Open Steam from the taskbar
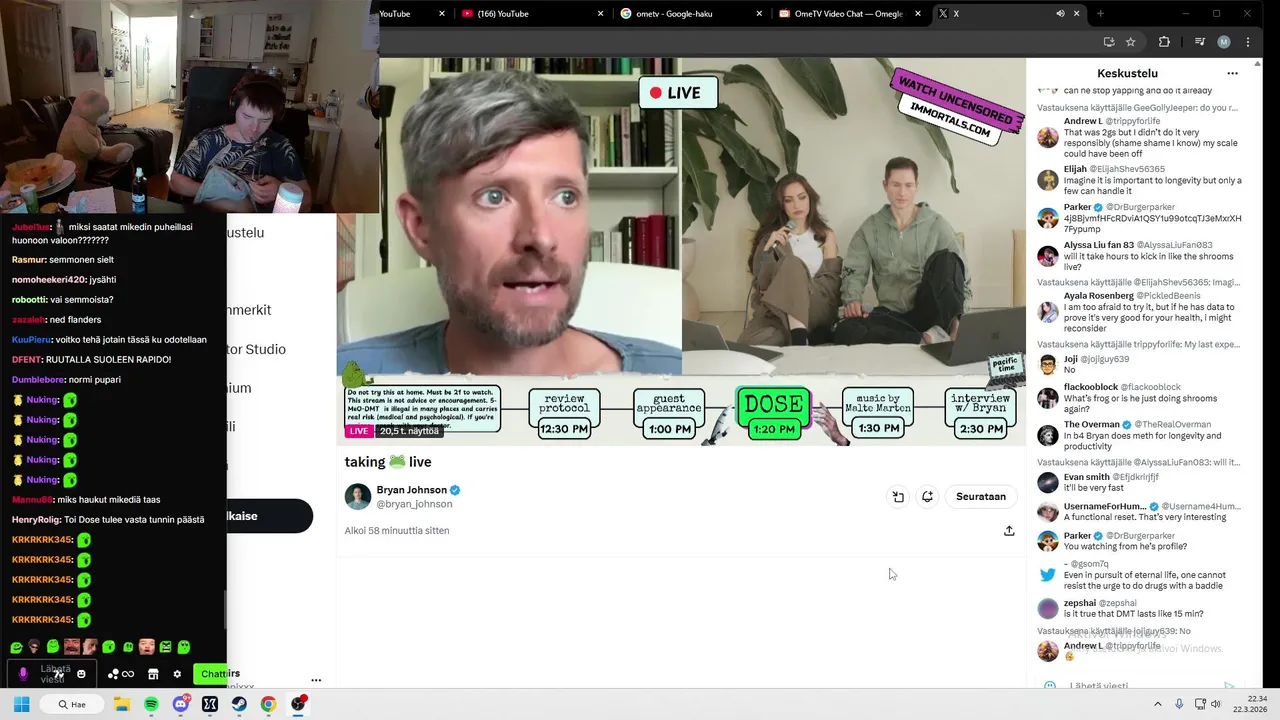 [x=239, y=704]
